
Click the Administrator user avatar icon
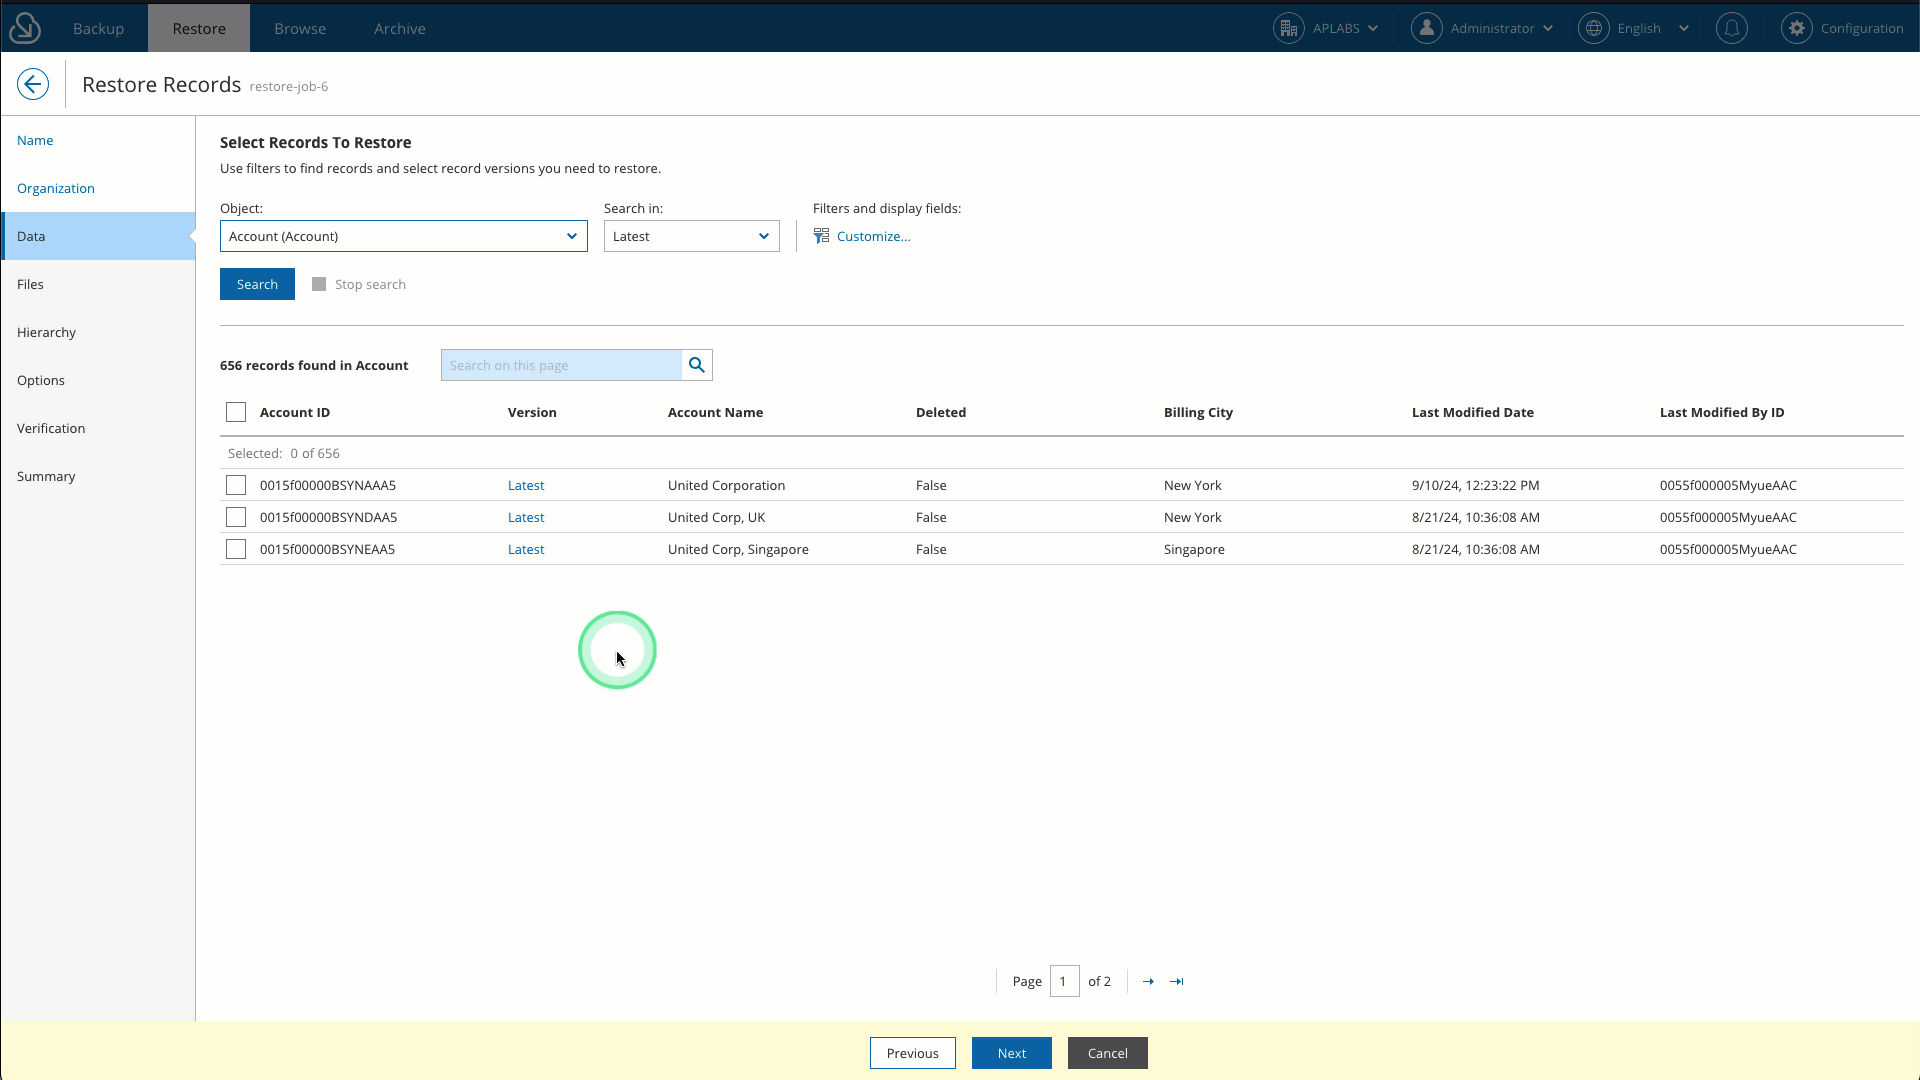(1426, 28)
